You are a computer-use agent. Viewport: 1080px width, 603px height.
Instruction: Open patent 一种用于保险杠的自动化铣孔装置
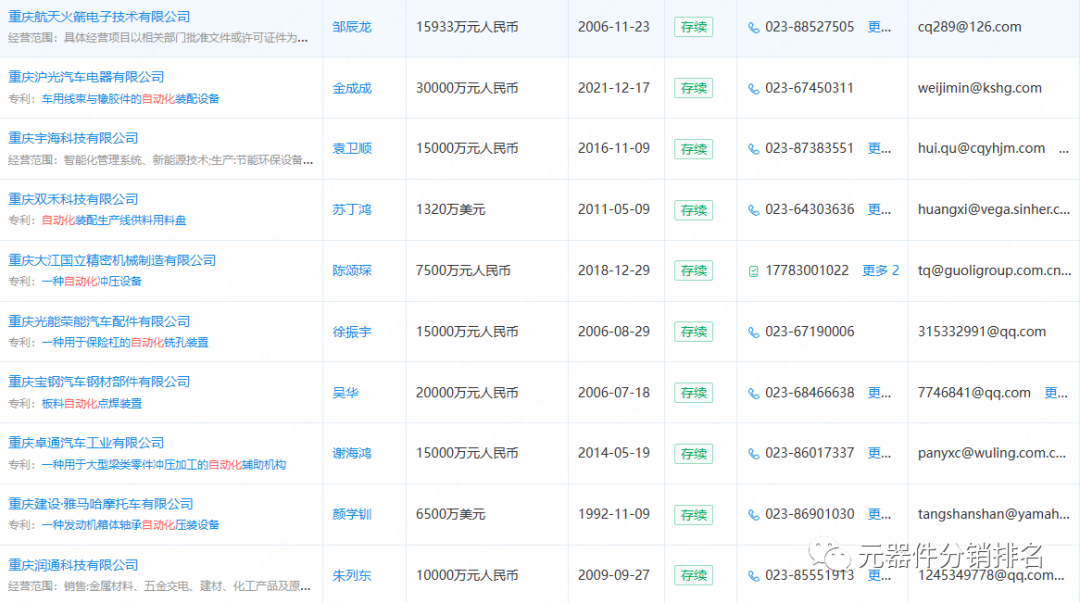[x=125, y=342]
